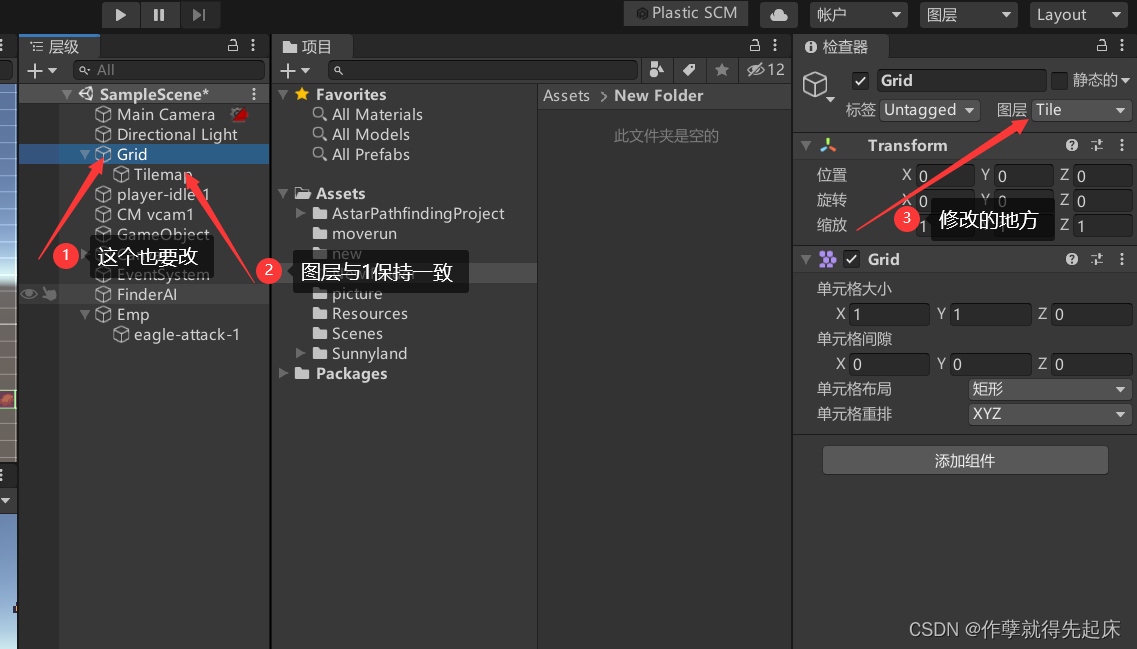Viewport: 1137px width, 649px height.
Task: Expand the Sunnyland folder
Action: click(300, 353)
